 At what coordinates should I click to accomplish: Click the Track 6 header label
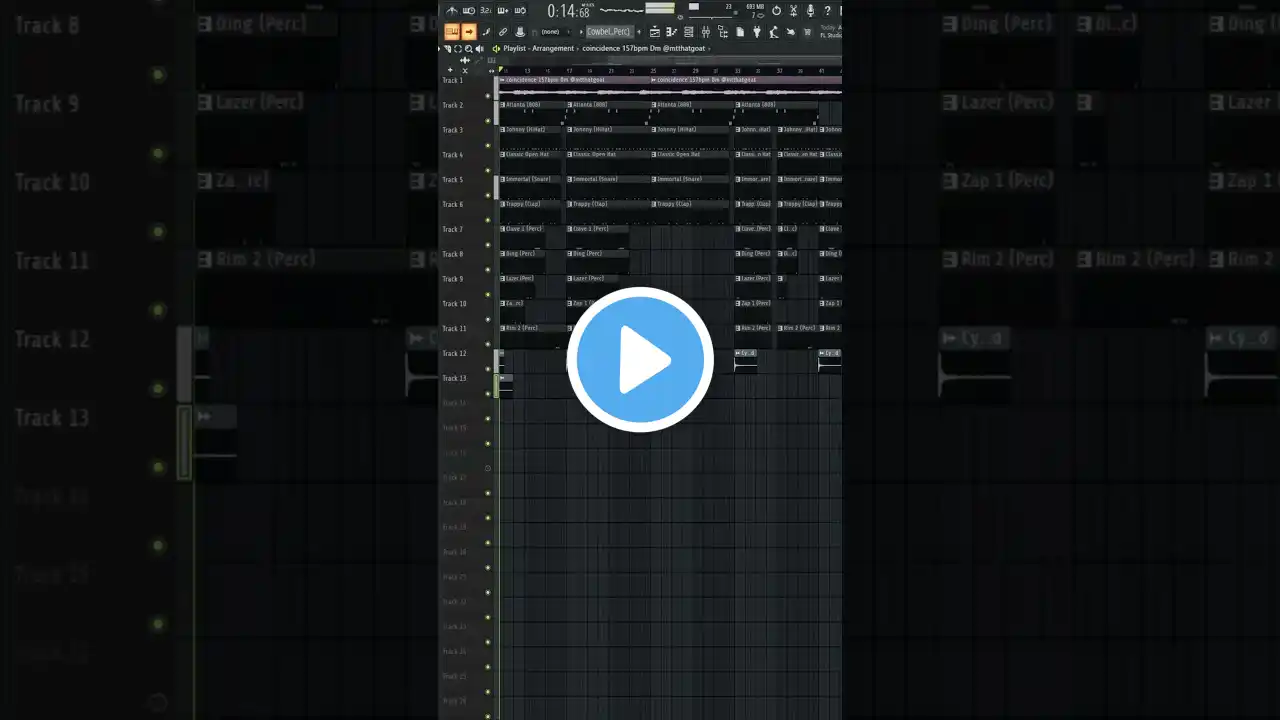pyautogui.click(x=453, y=204)
